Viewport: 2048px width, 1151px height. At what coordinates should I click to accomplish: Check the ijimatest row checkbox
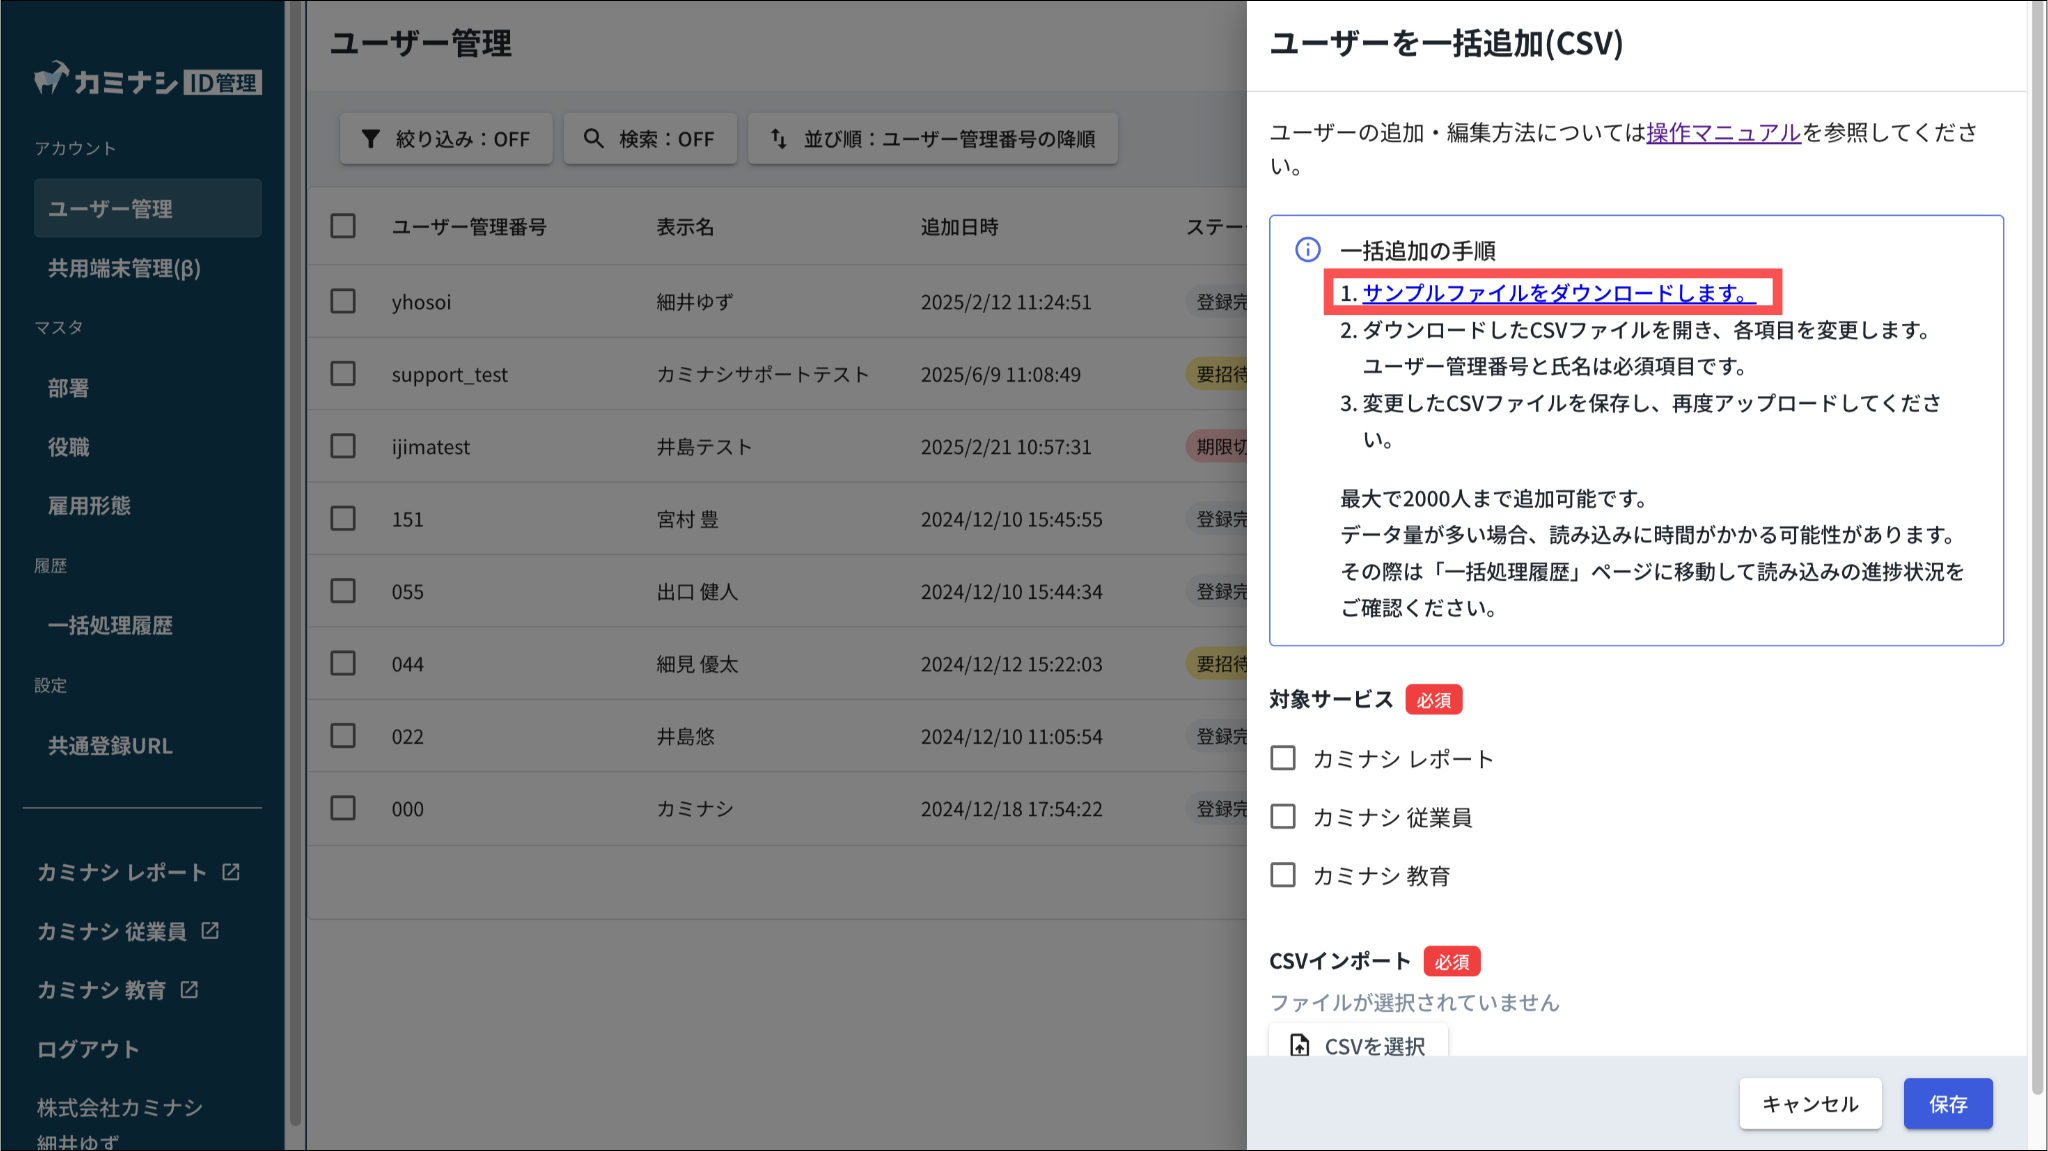coord(343,446)
